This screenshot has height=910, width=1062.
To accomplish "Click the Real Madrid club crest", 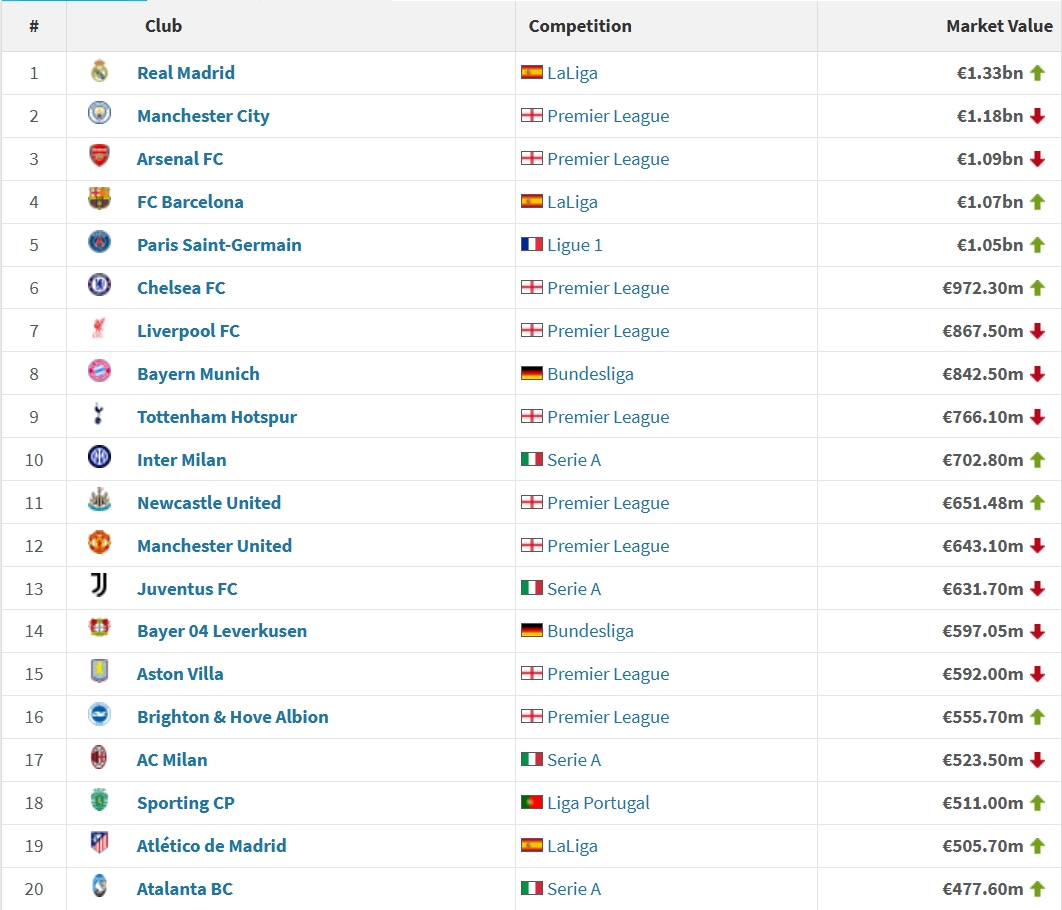I will tap(99, 72).
